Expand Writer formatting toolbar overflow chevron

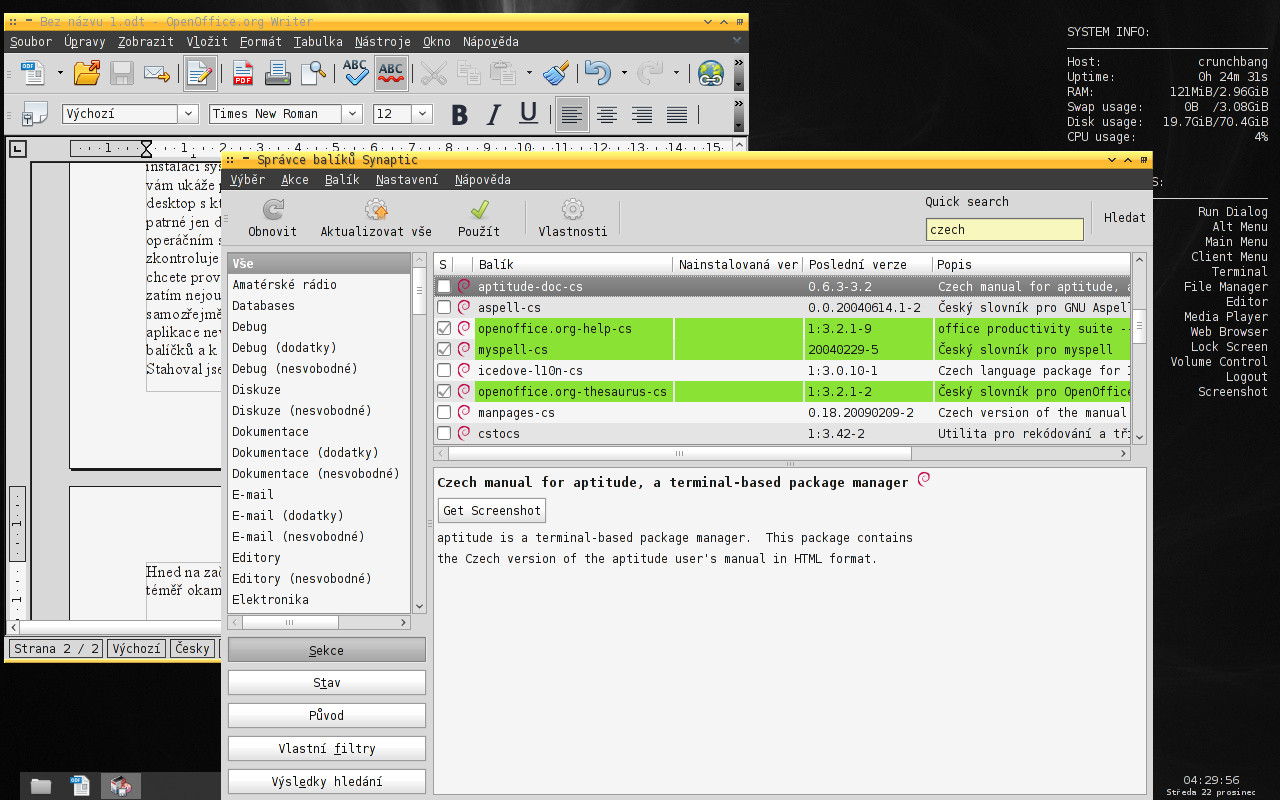pyautogui.click(x=739, y=106)
